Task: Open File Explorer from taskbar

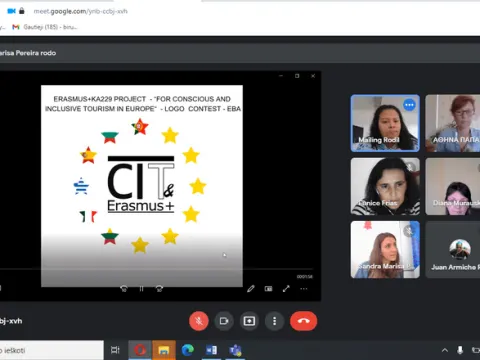Action: (x=164, y=350)
